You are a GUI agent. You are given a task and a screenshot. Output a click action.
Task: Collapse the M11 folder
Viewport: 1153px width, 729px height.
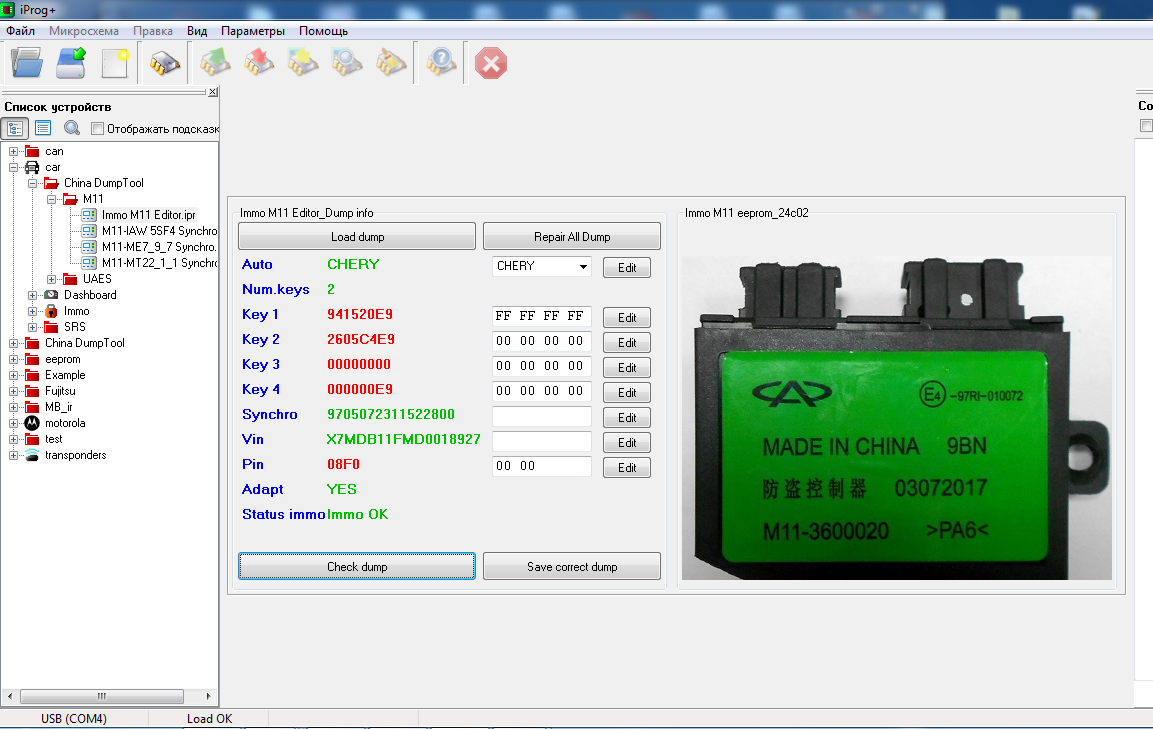[51, 199]
